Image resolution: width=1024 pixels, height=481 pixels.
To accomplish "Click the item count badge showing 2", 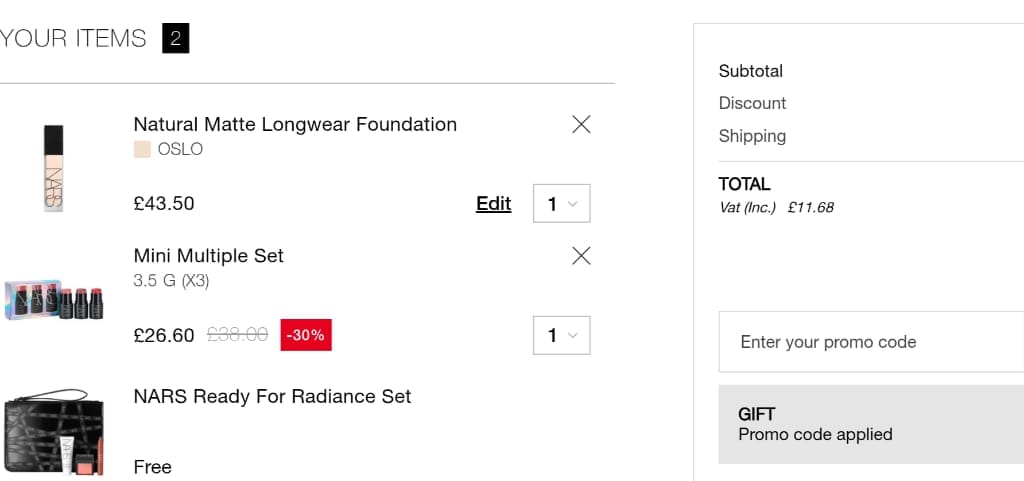I will click(x=176, y=39).
